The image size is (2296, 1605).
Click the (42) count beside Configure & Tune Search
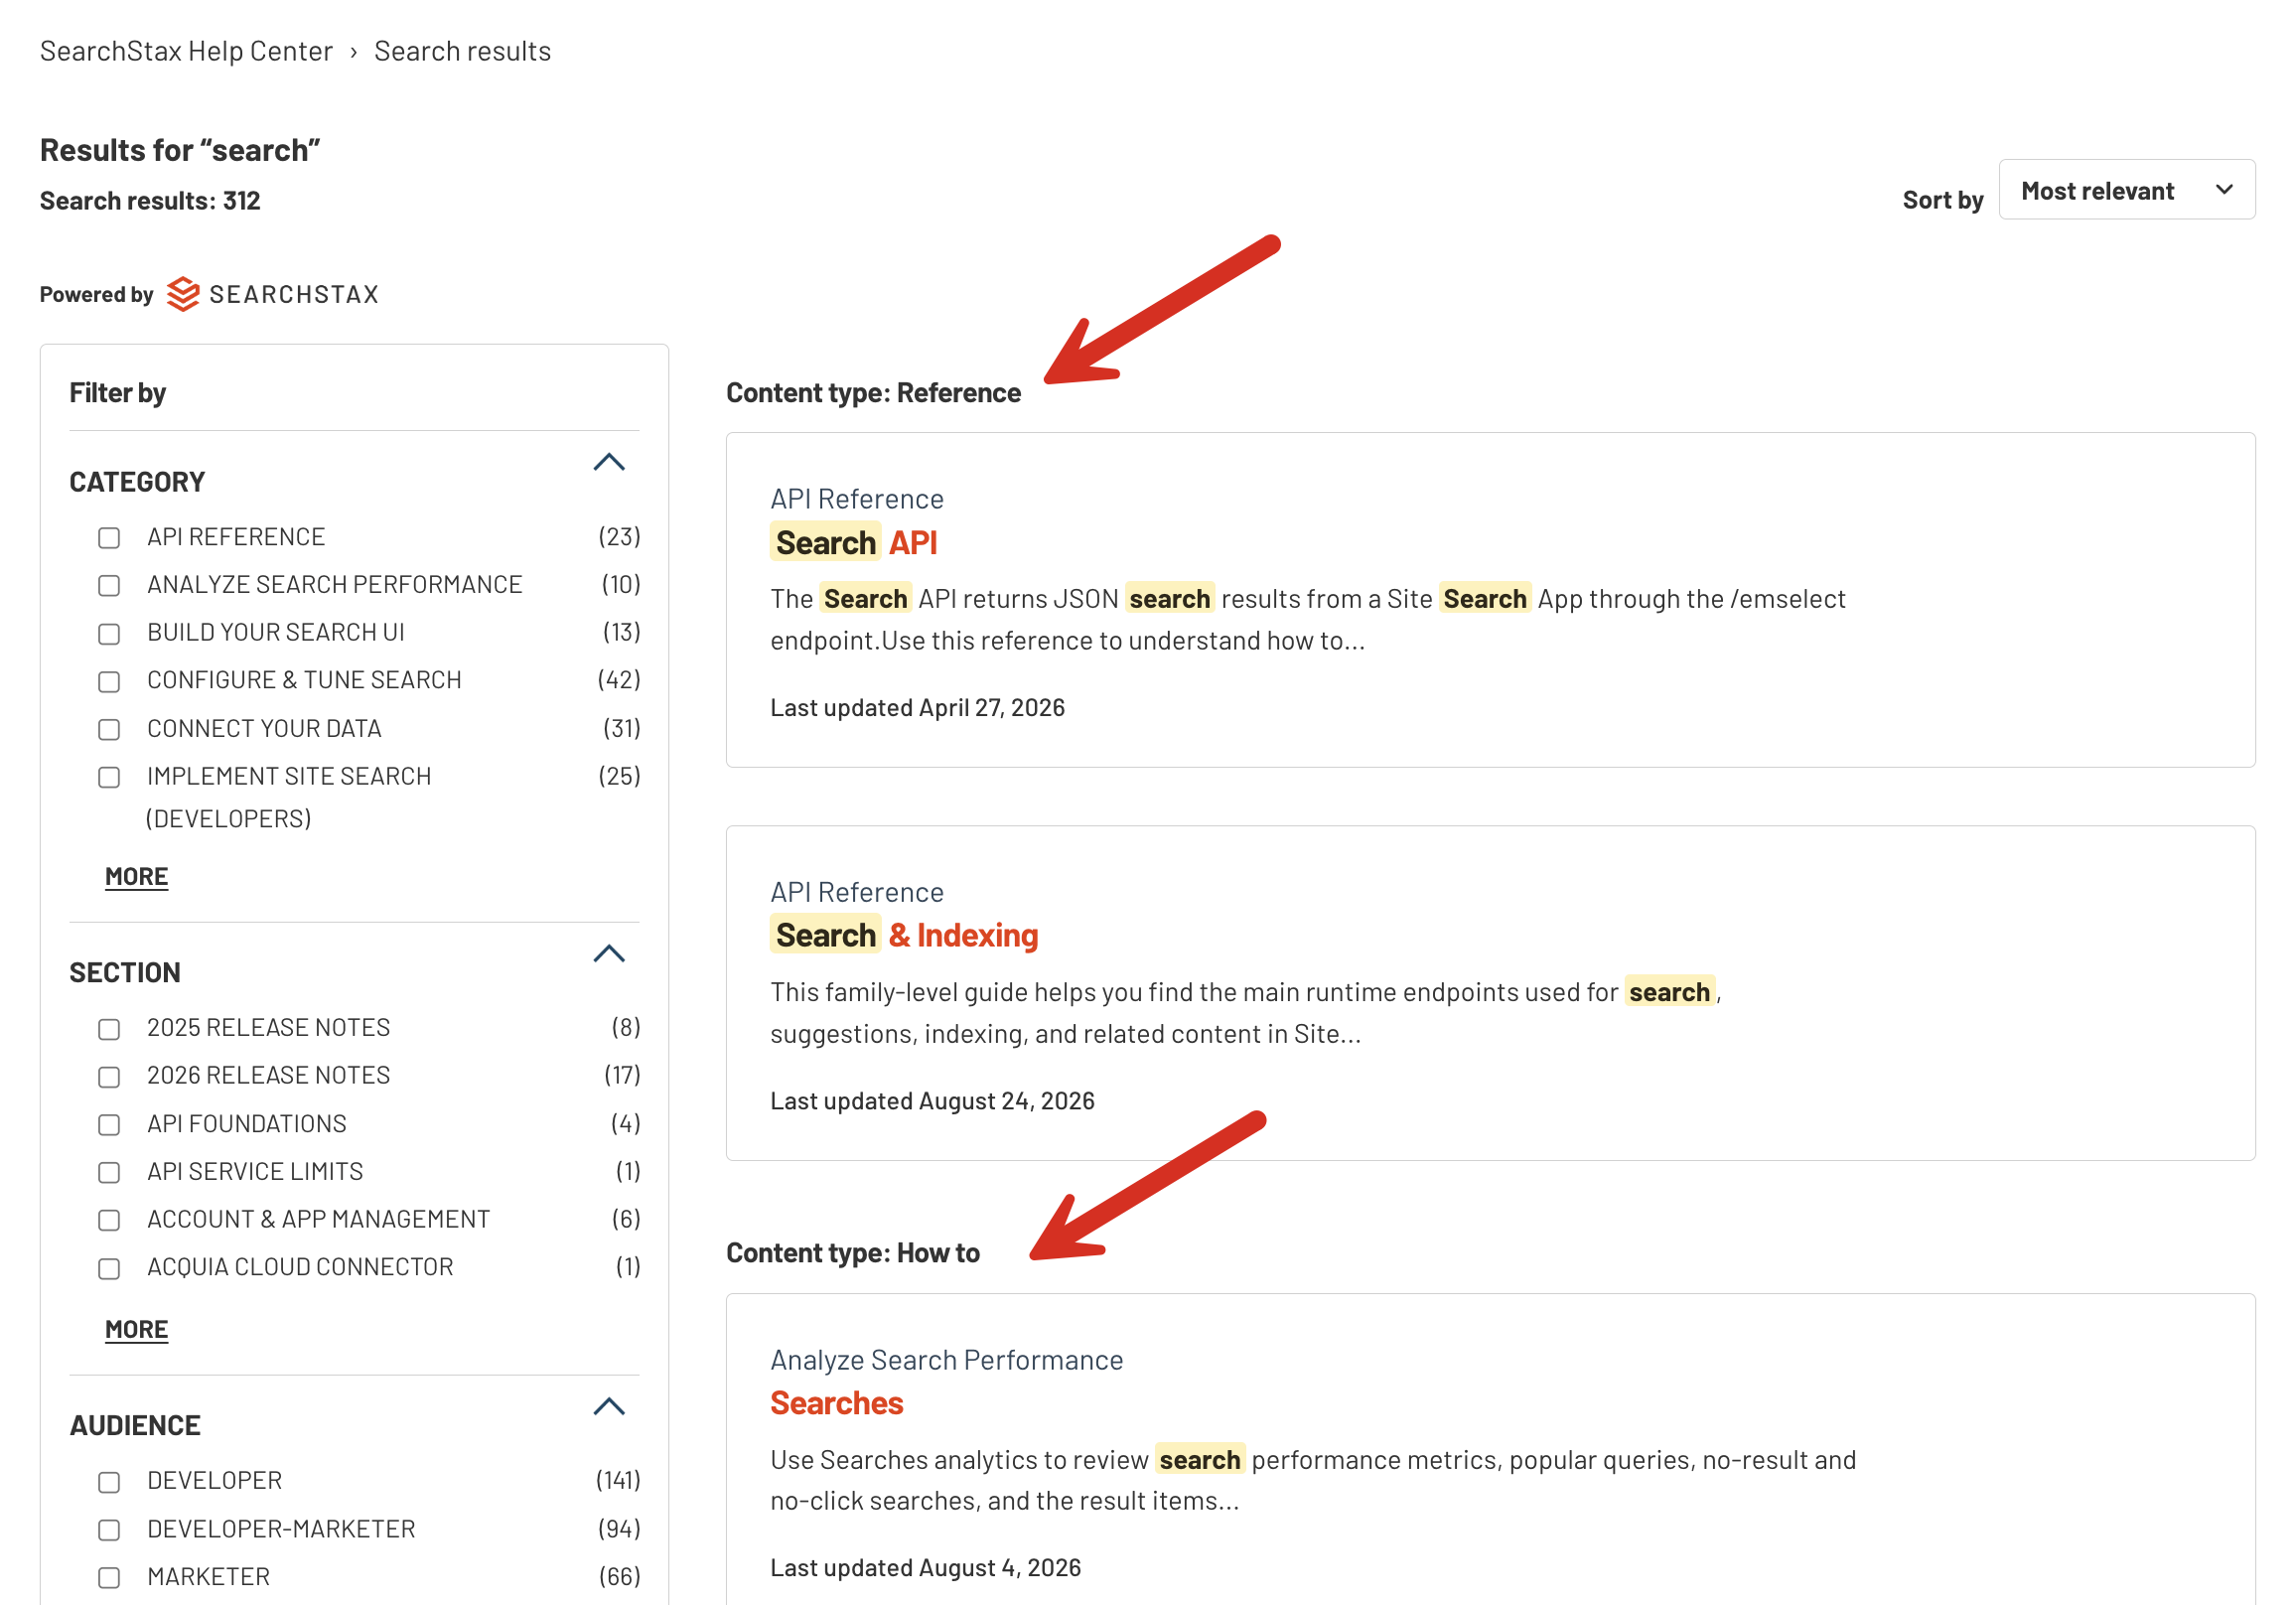click(x=618, y=680)
